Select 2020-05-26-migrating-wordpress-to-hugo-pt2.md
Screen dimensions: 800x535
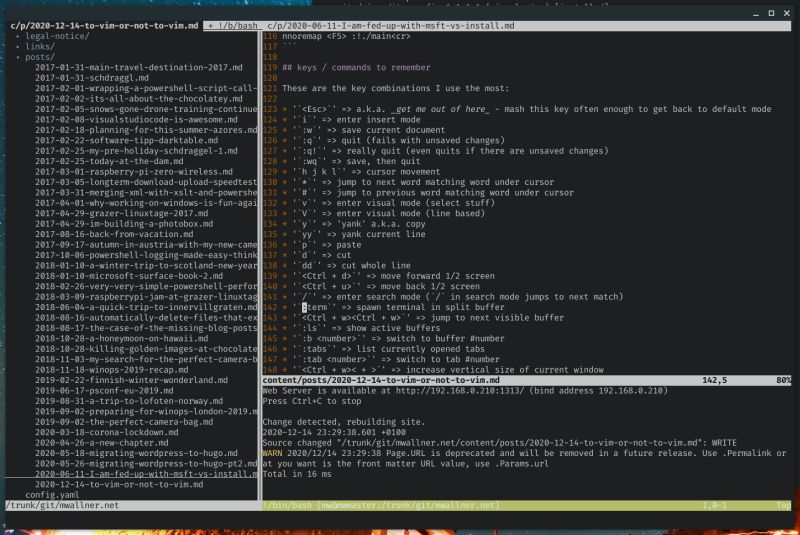click(146, 464)
